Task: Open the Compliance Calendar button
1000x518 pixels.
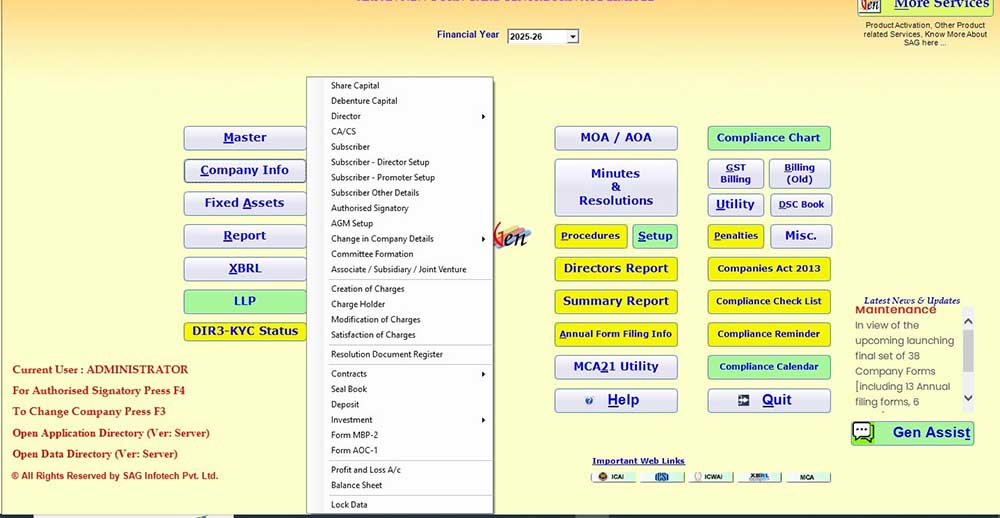Action: [768, 367]
